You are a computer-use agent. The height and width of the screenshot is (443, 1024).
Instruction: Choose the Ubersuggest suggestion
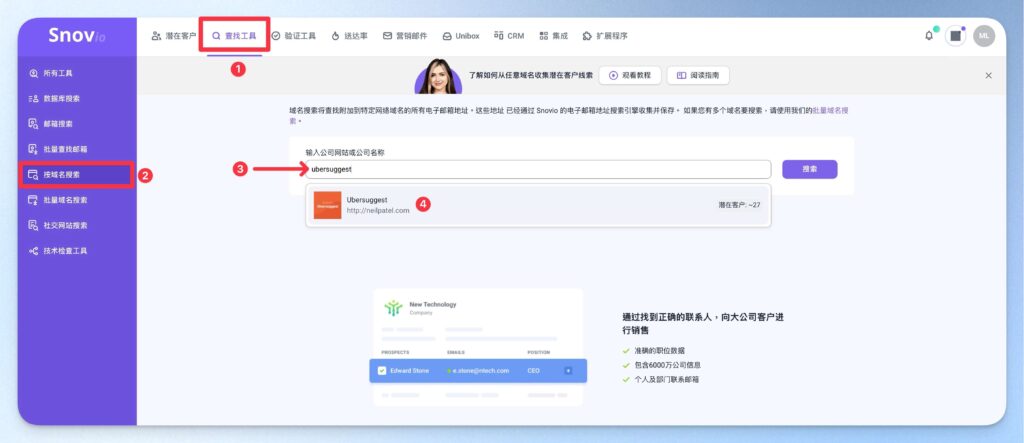click(x=538, y=205)
